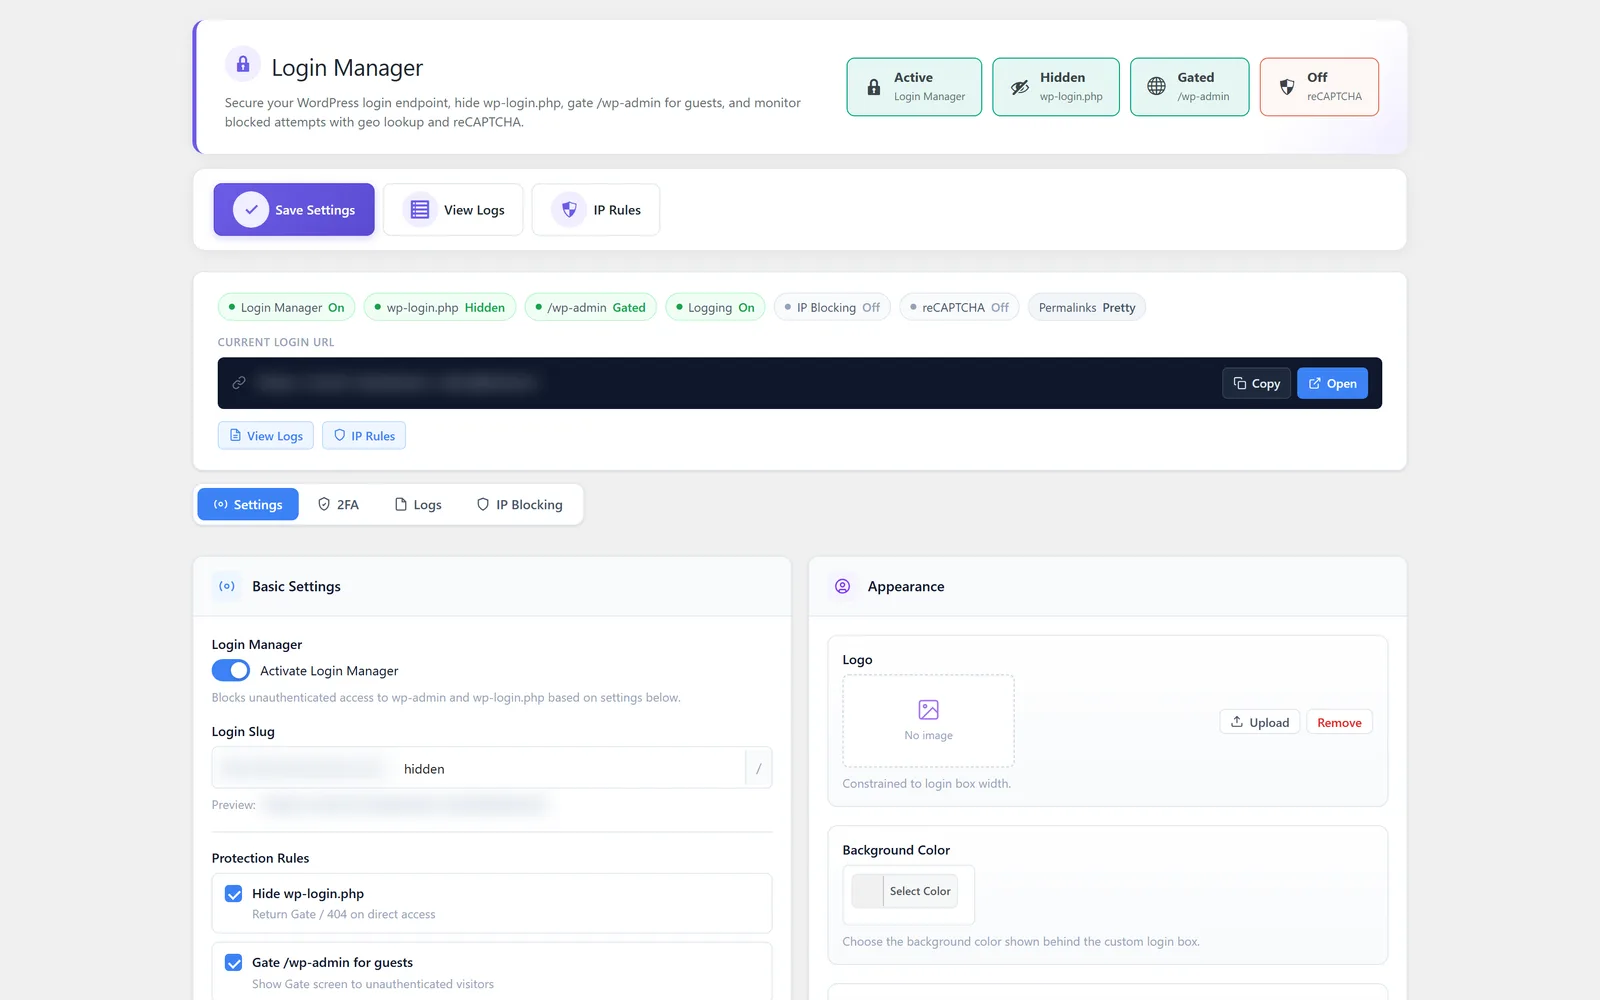Click the link chain icon in login URL bar
1600x1000 pixels.
click(239, 383)
